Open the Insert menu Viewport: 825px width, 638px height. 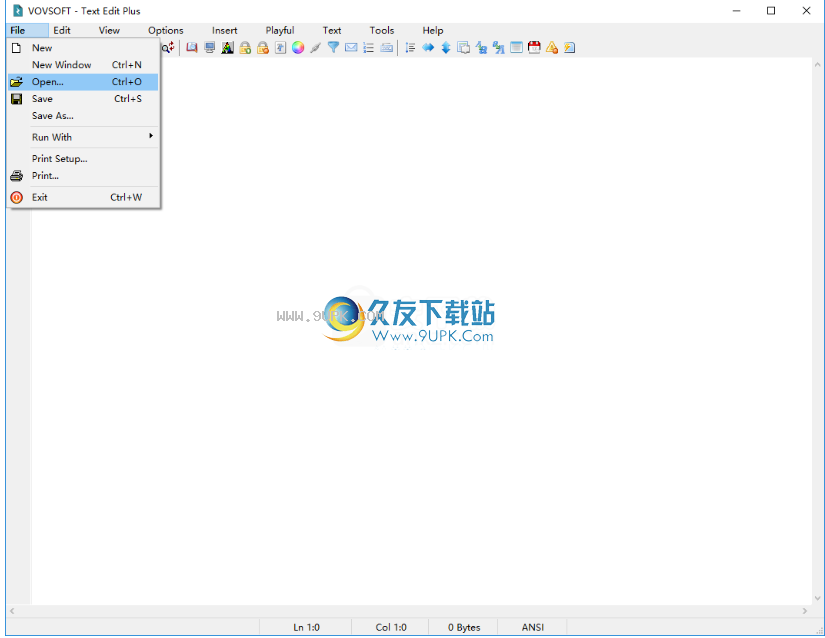coord(225,31)
